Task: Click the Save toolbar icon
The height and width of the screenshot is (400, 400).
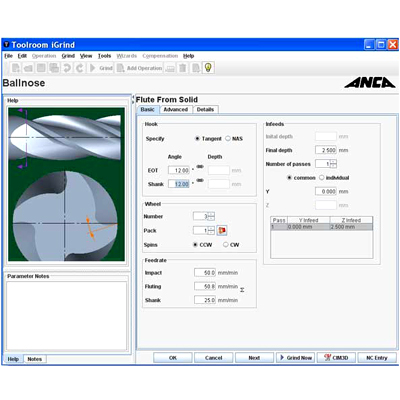Action: (41, 68)
